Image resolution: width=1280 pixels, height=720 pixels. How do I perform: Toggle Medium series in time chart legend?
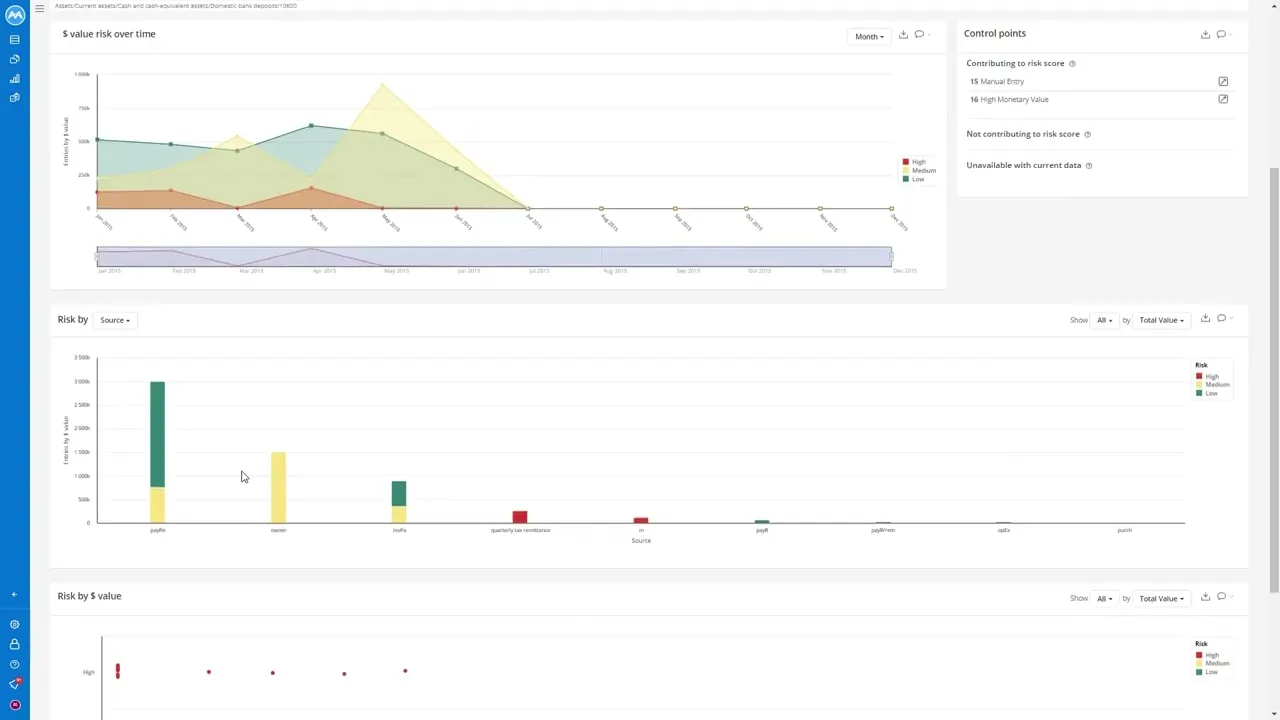(919, 170)
